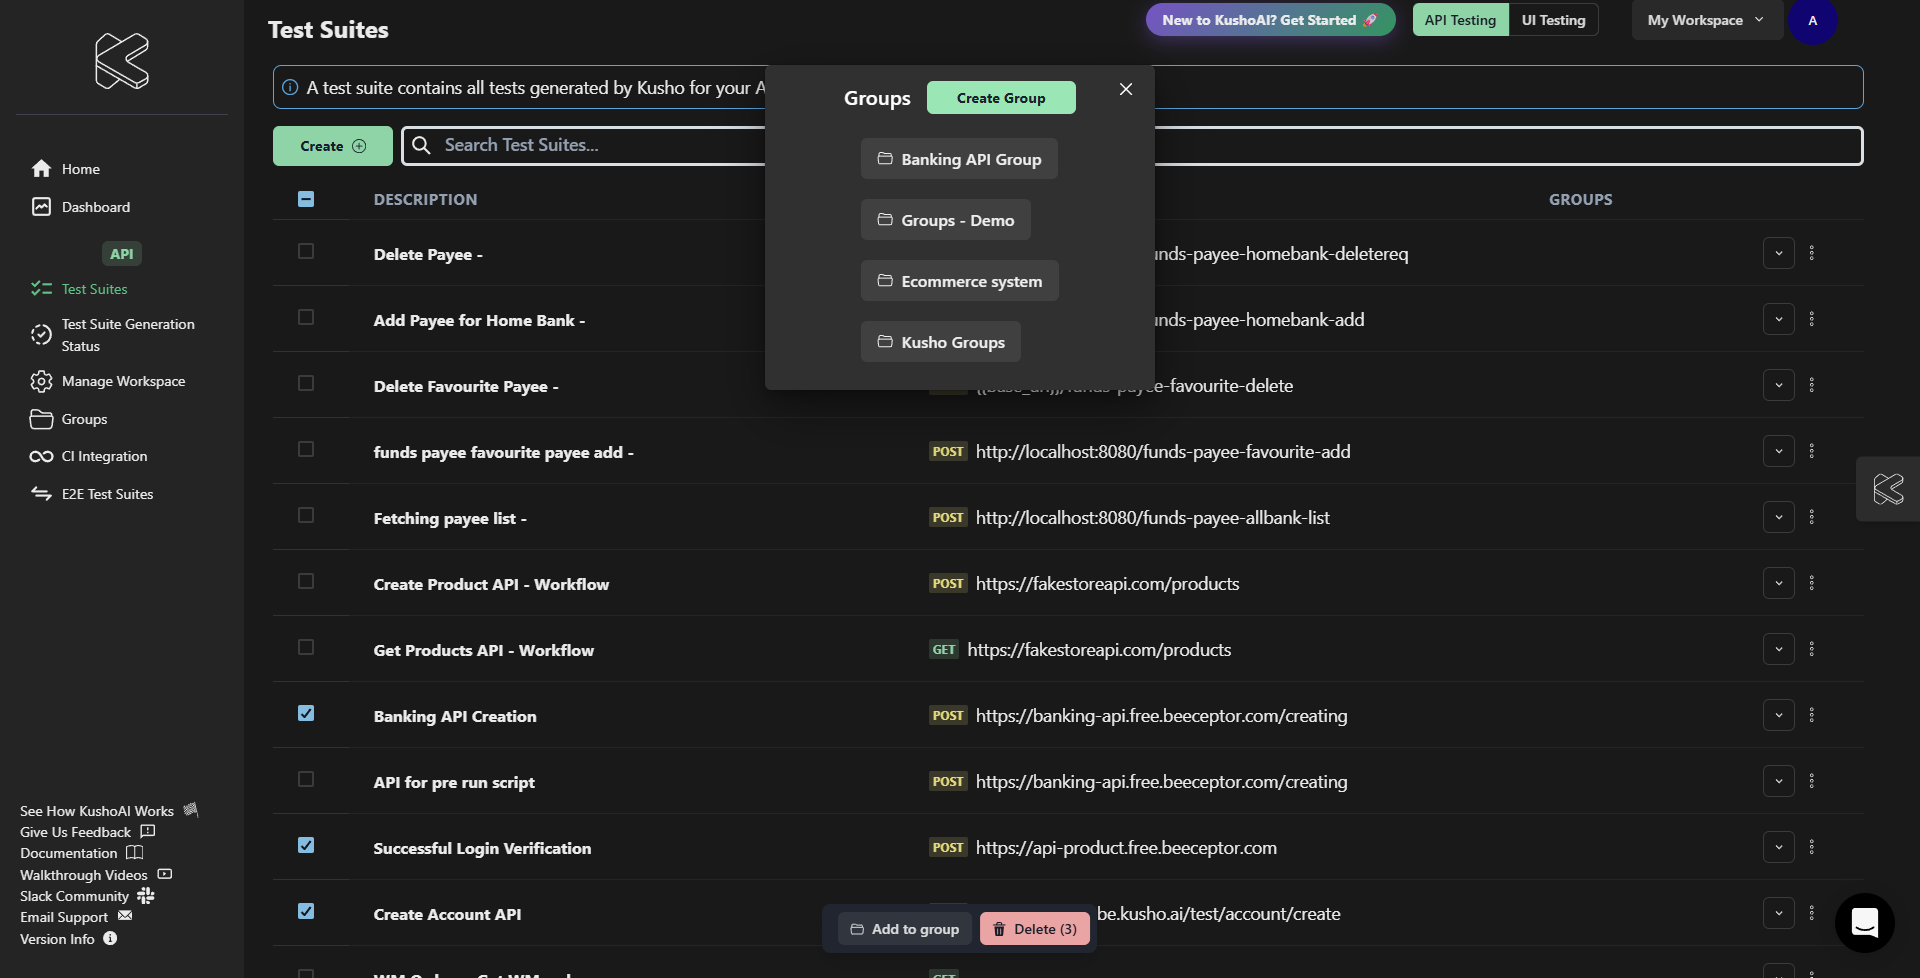Switch to the UI Testing tab
The width and height of the screenshot is (1920, 978).
(x=1553, y=21)
